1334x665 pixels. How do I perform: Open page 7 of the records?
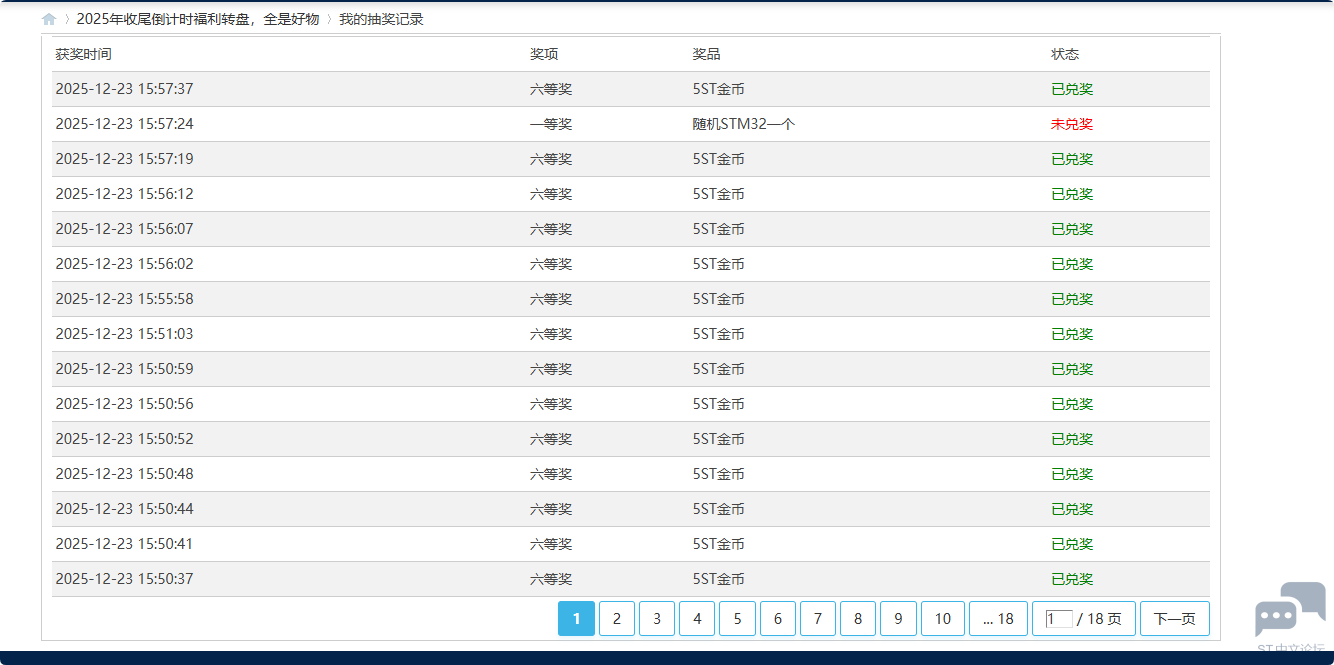(818, 618)
